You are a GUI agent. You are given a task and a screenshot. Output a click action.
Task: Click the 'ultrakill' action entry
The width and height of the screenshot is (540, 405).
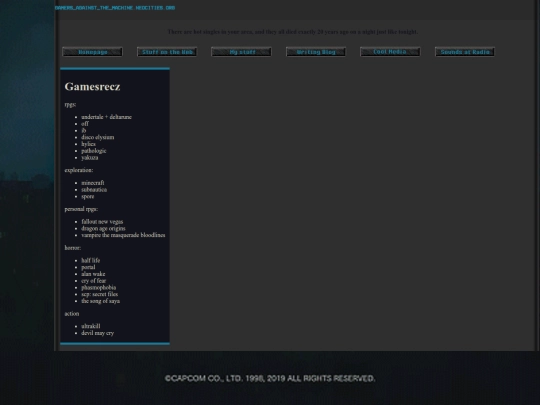(x=91, y=326)
